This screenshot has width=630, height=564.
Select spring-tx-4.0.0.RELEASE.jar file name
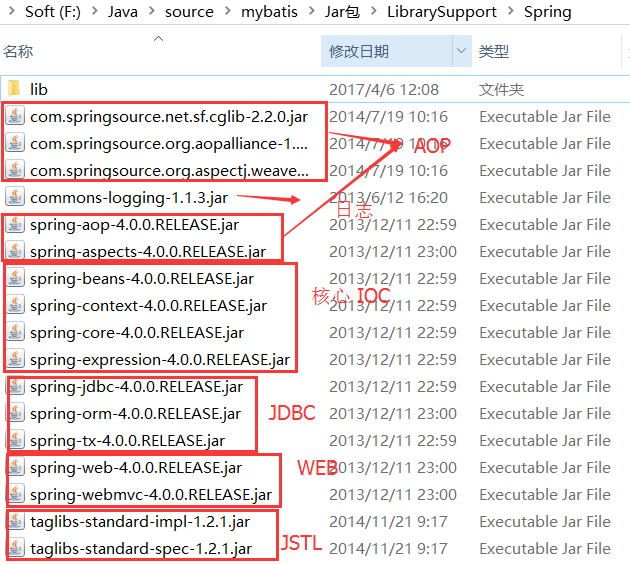coord(127,441)
